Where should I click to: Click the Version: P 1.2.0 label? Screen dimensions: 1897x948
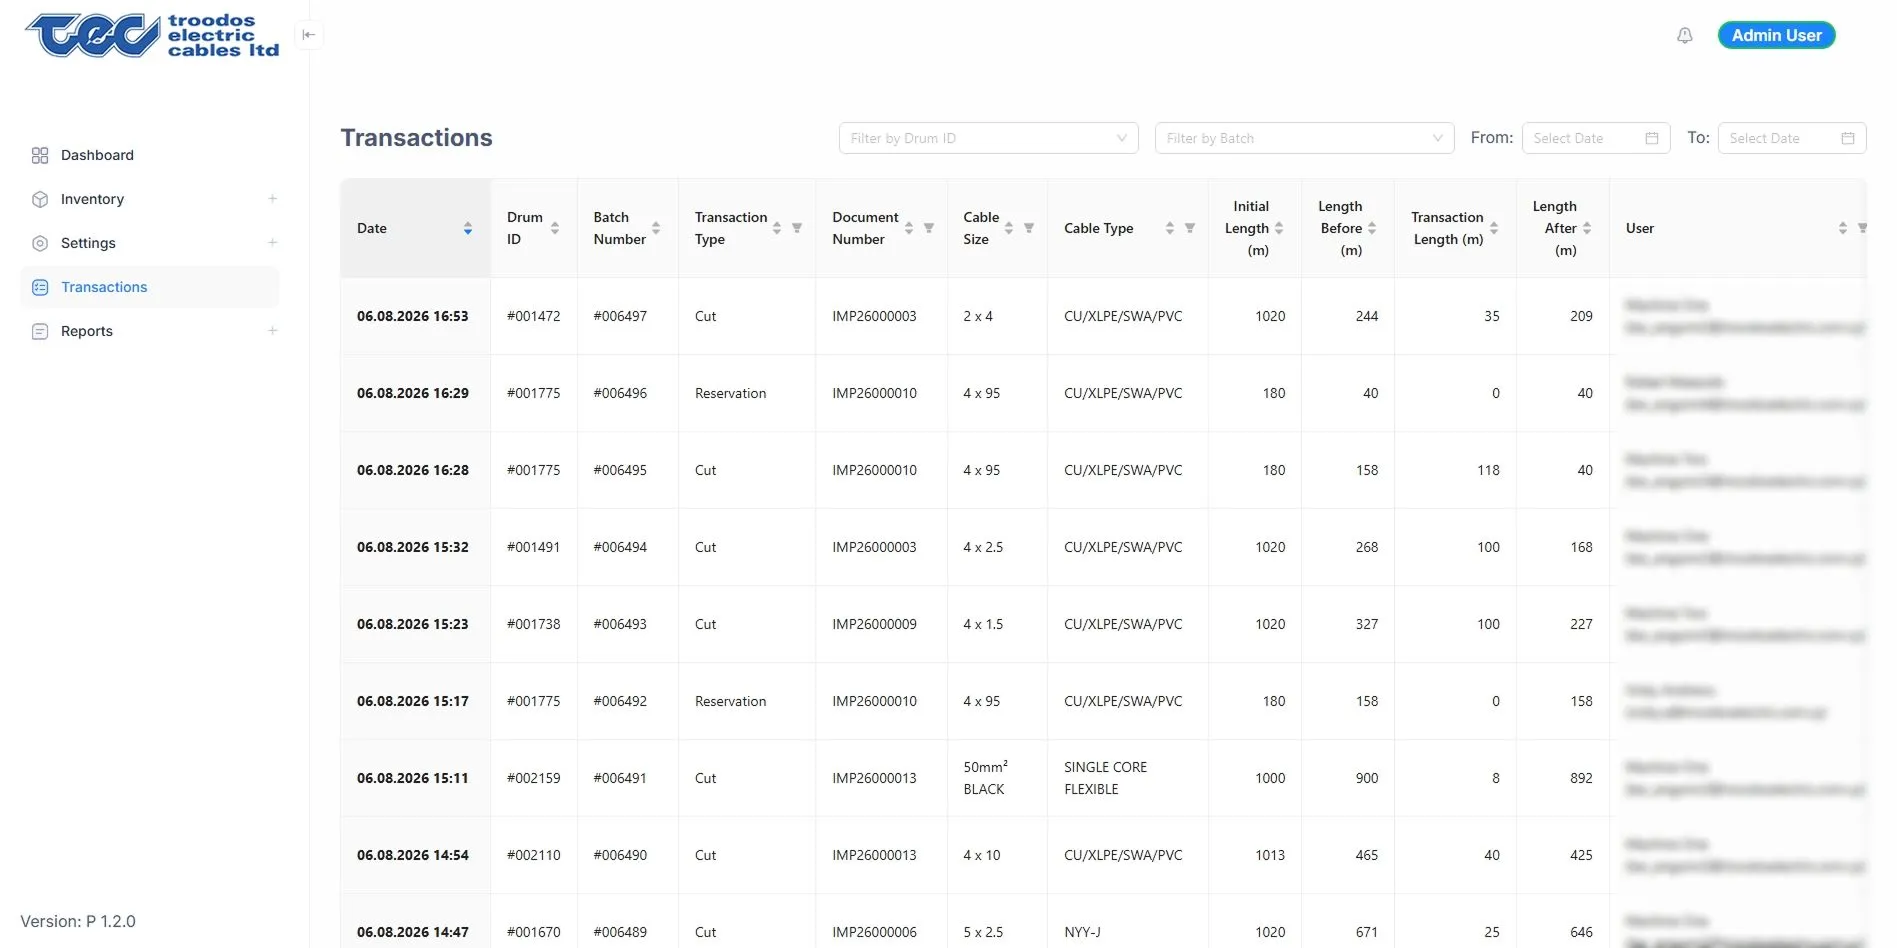point(78,921)
